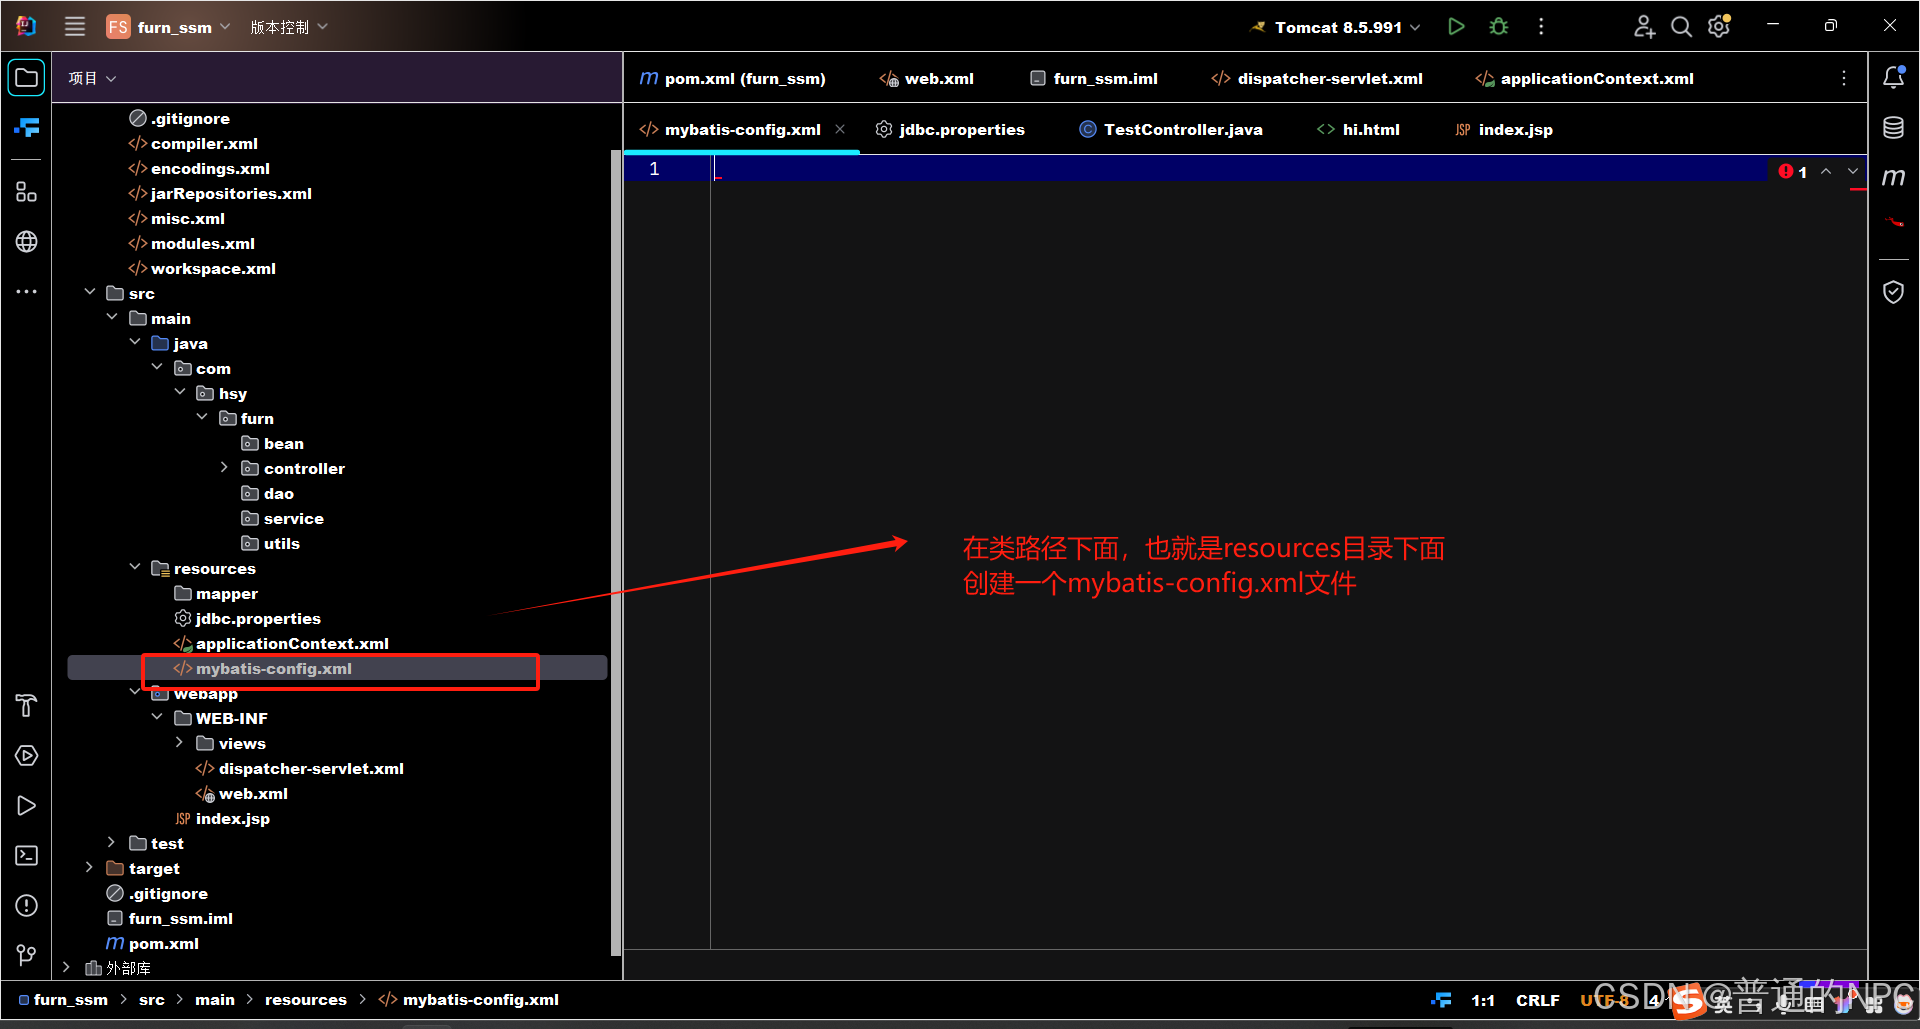Switch to furn_ssm.iml tab
The height and width of the screenshot is (1029, 1920).
[1094, 78]
